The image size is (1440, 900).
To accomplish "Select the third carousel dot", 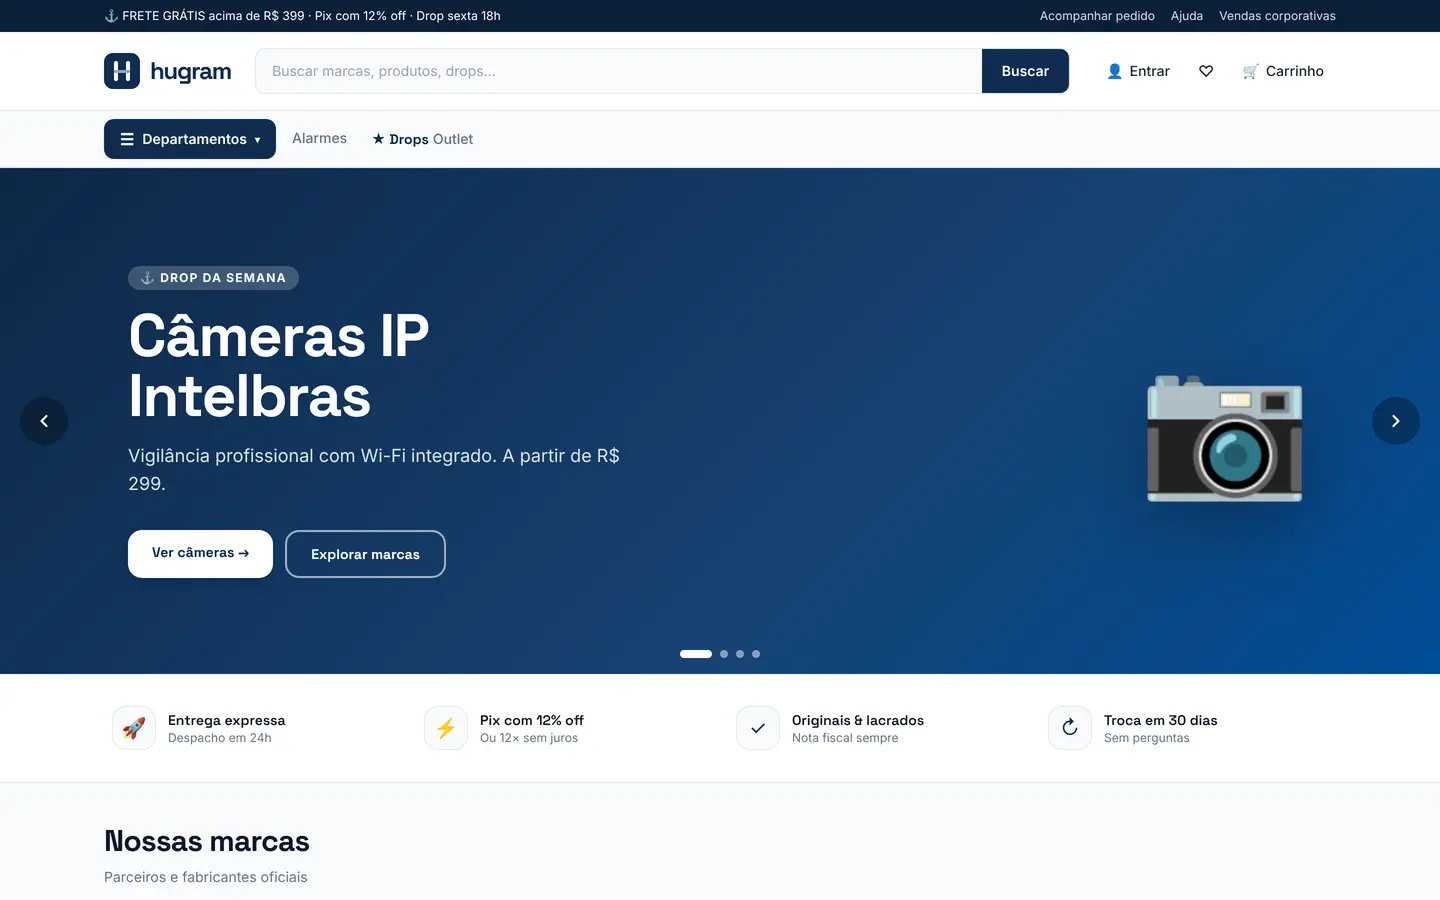I will (x=740, y=654).
